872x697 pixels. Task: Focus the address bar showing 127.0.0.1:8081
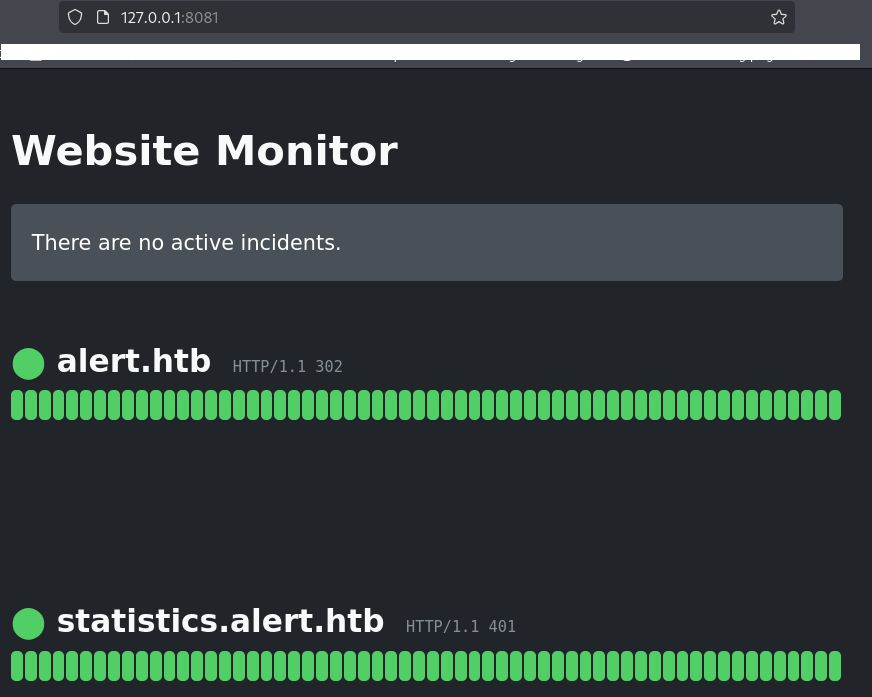click(x=400, y=17)
